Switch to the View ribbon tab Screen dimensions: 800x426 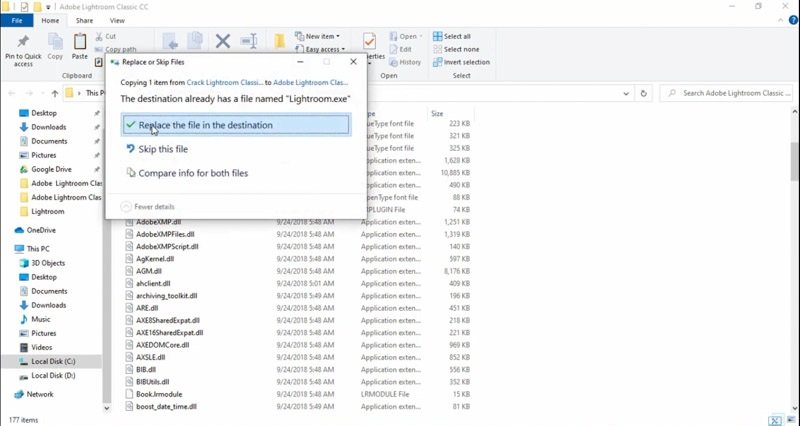(x=117, y=20)
